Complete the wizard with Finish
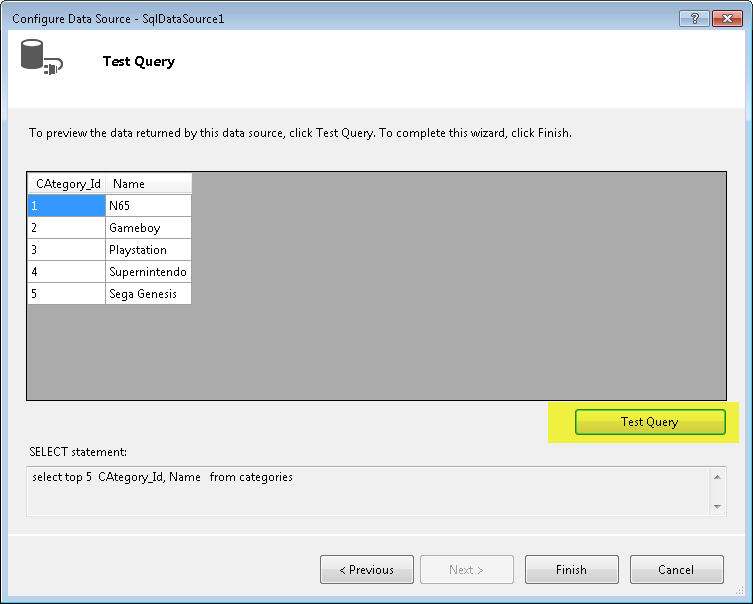The height and width of the screenshot is (604, 753). [x=571, y=570]
